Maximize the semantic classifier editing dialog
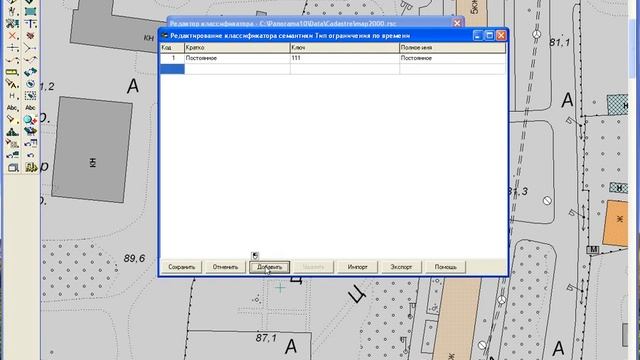The image size is (640, 360). point(489,36)
